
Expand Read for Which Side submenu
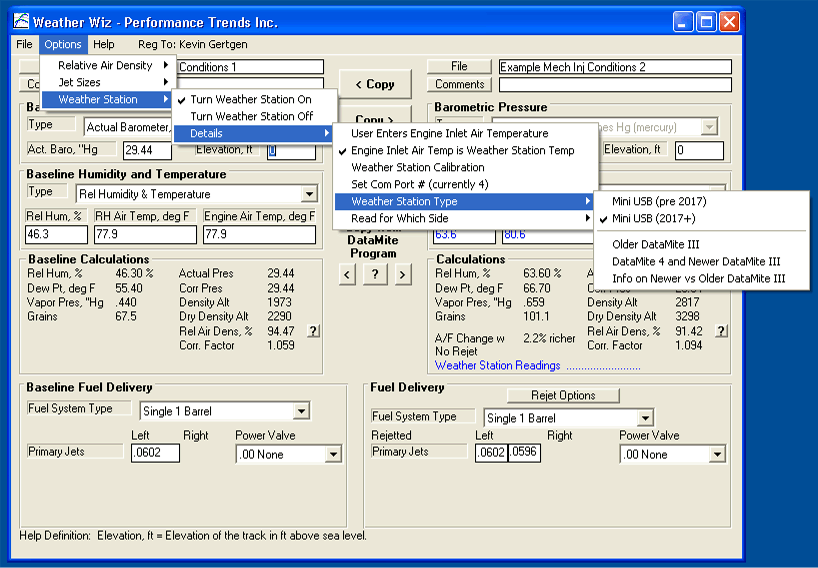click(x=465, y=219)
